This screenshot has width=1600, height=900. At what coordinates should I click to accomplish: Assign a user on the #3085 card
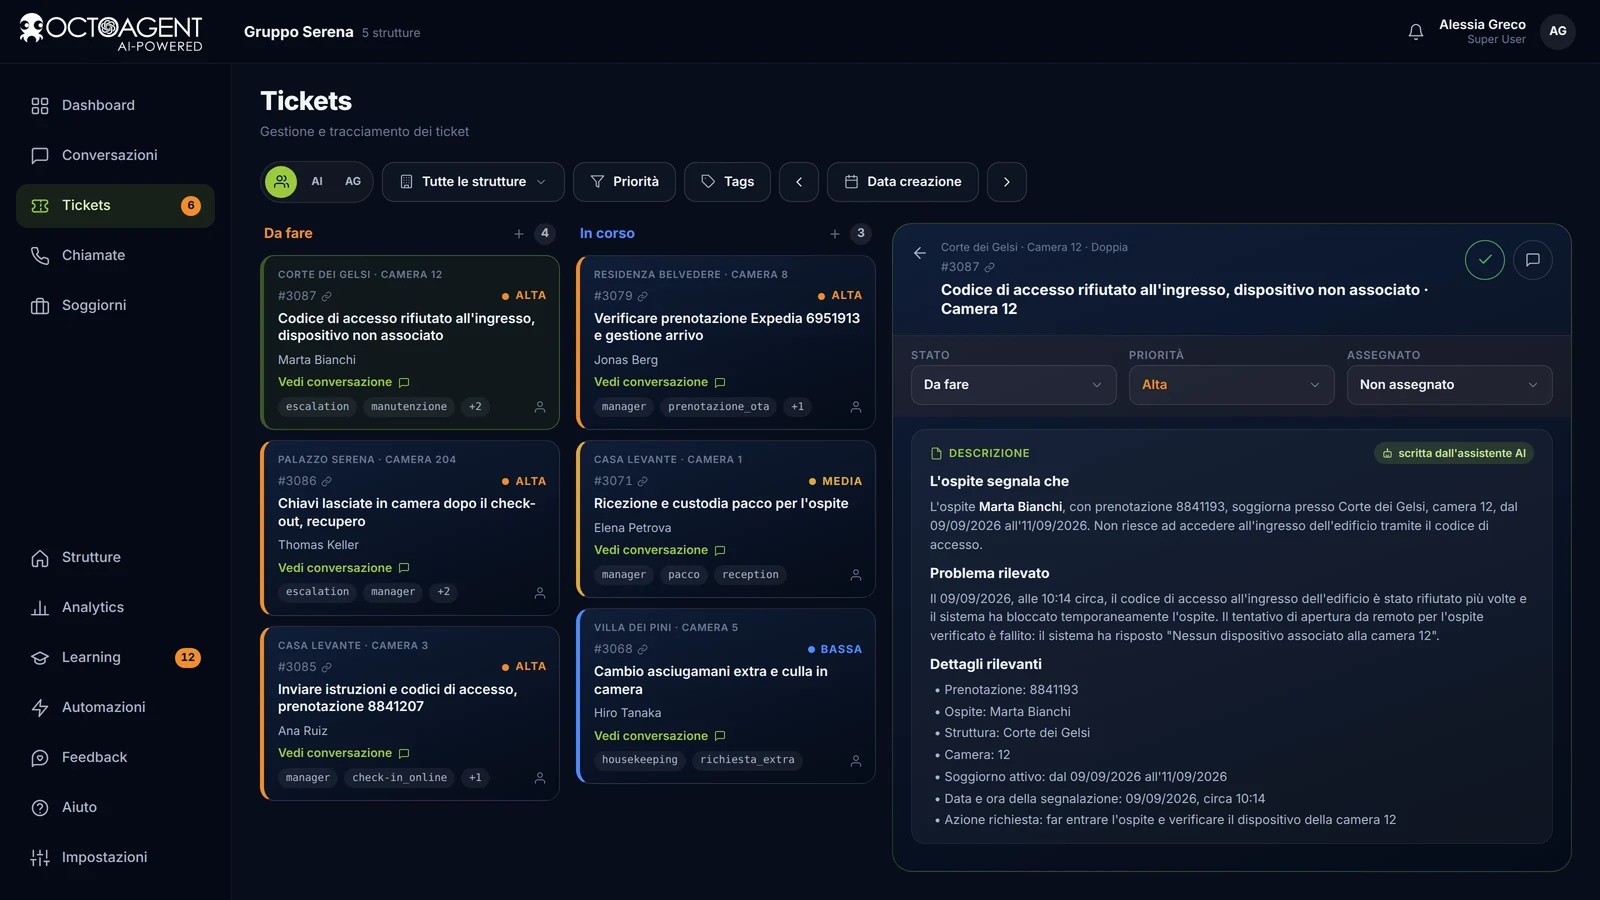[x=540, y=778]
